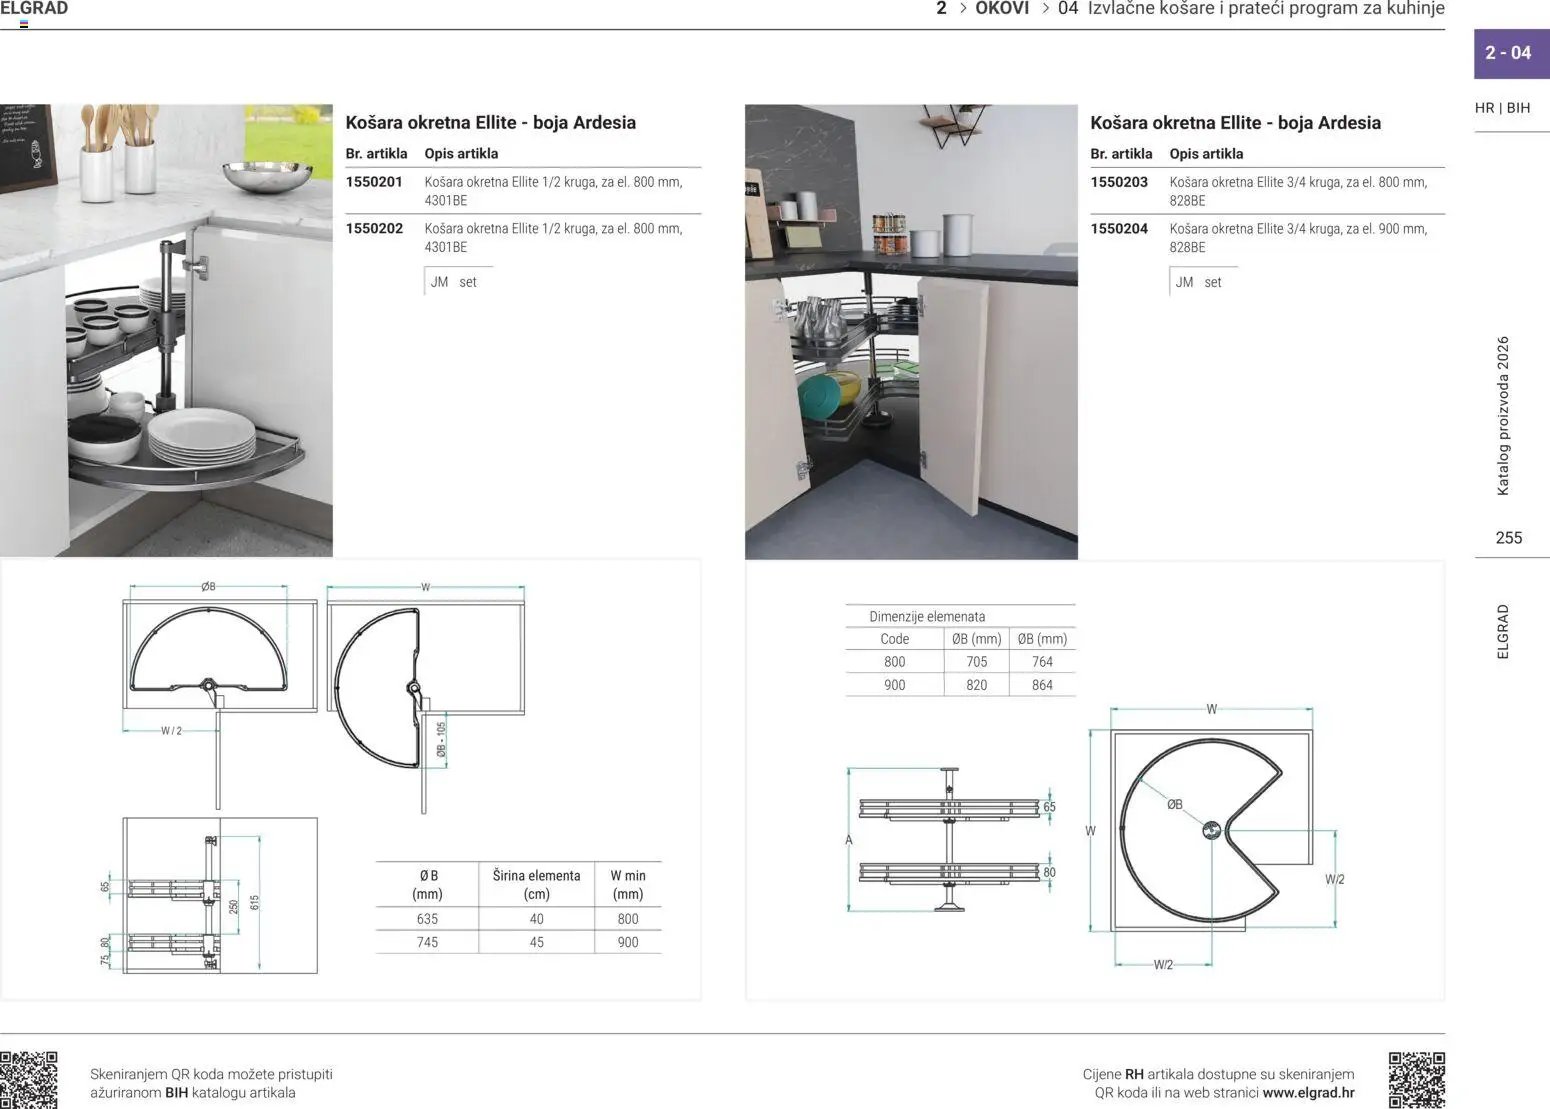Click the 'Širina elementa (cm)' column header

pyautogui.click(x=536, y=885)
